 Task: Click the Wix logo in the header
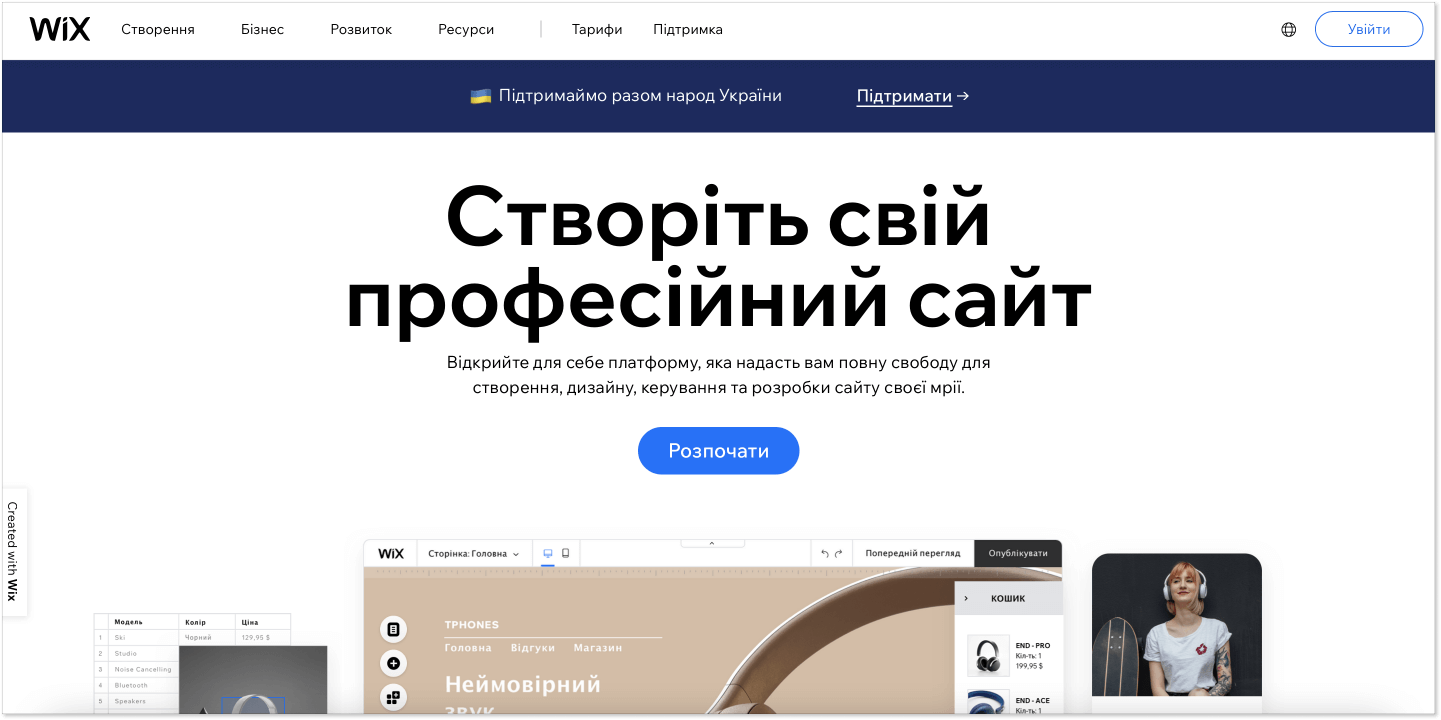coord(60,29)
